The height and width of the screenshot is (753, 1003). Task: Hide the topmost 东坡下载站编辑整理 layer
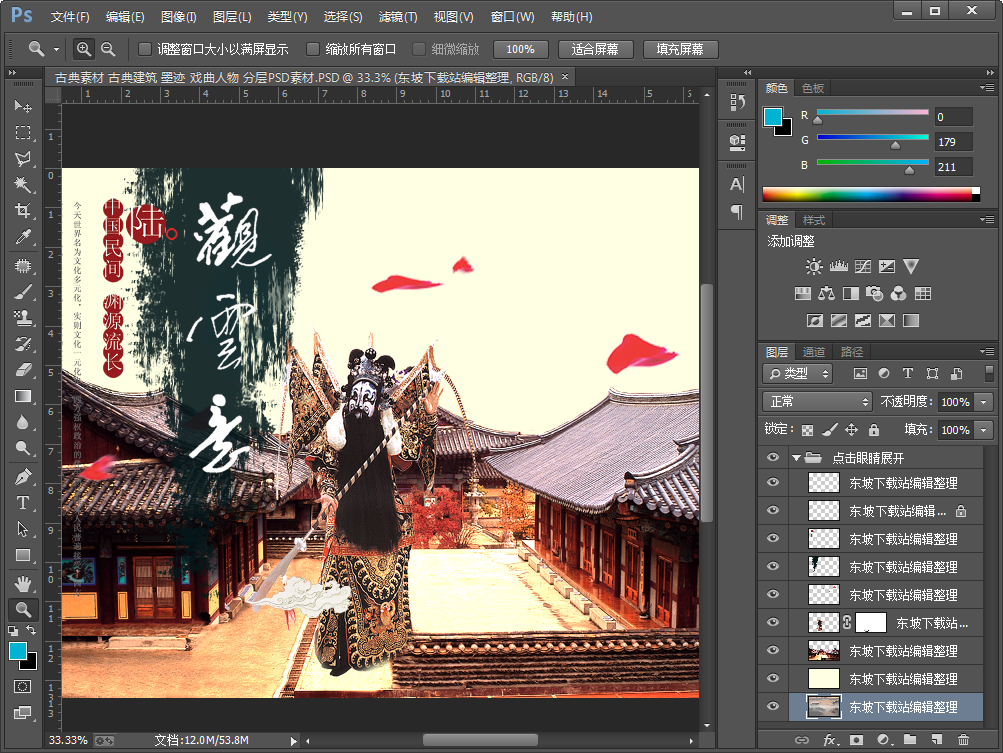coord(773,482)
